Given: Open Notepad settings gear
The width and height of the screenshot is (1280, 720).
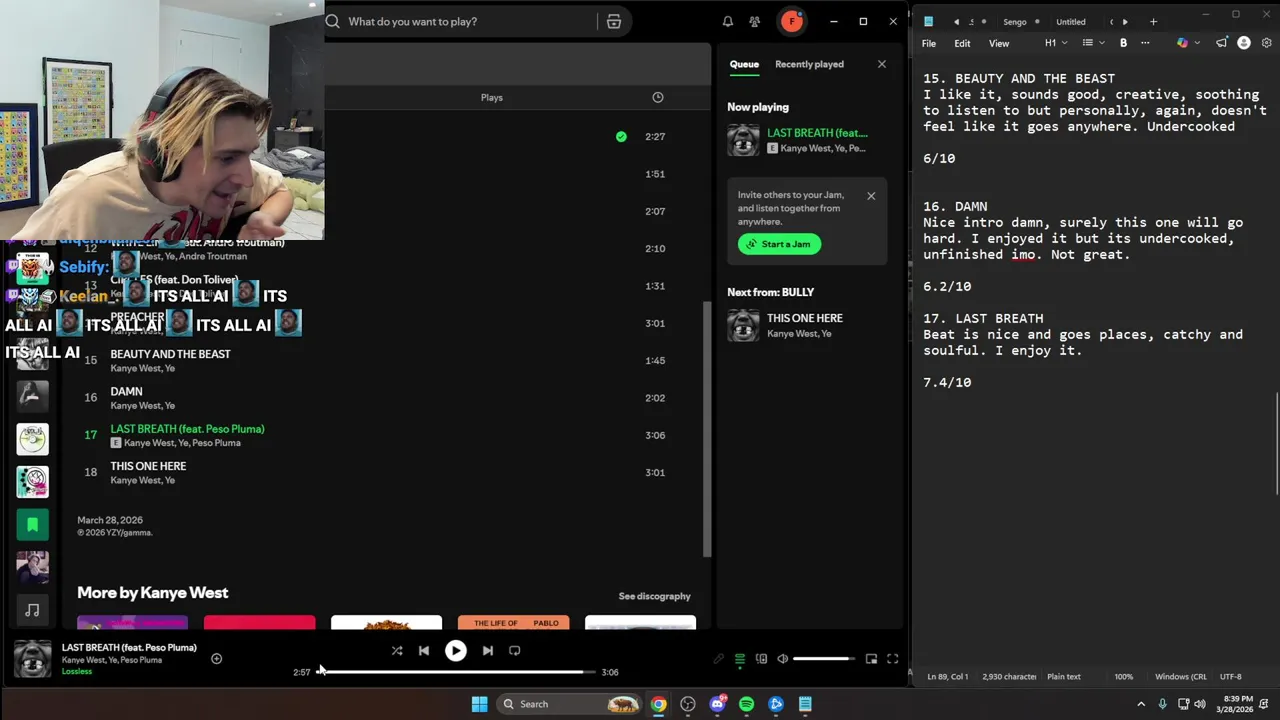Looking at the screenshot, I should 1266,43.
